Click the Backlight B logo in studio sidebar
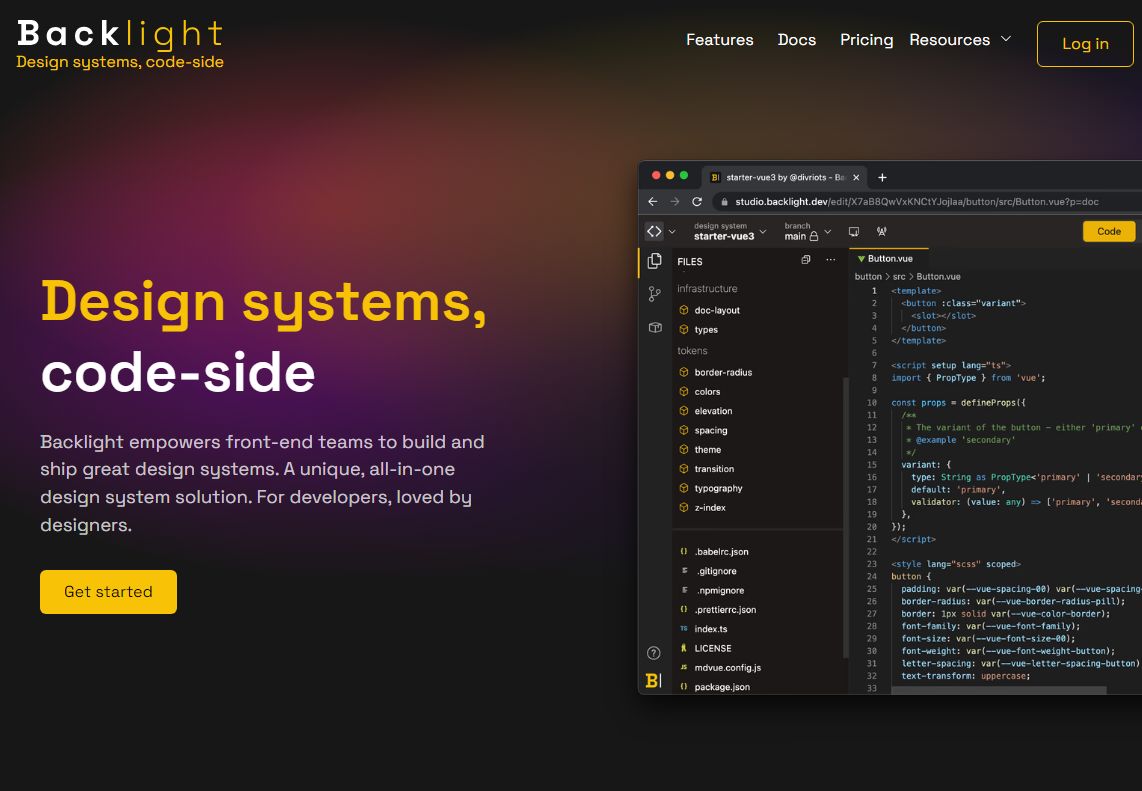1142x791 pixels. (x=654, y=680)
